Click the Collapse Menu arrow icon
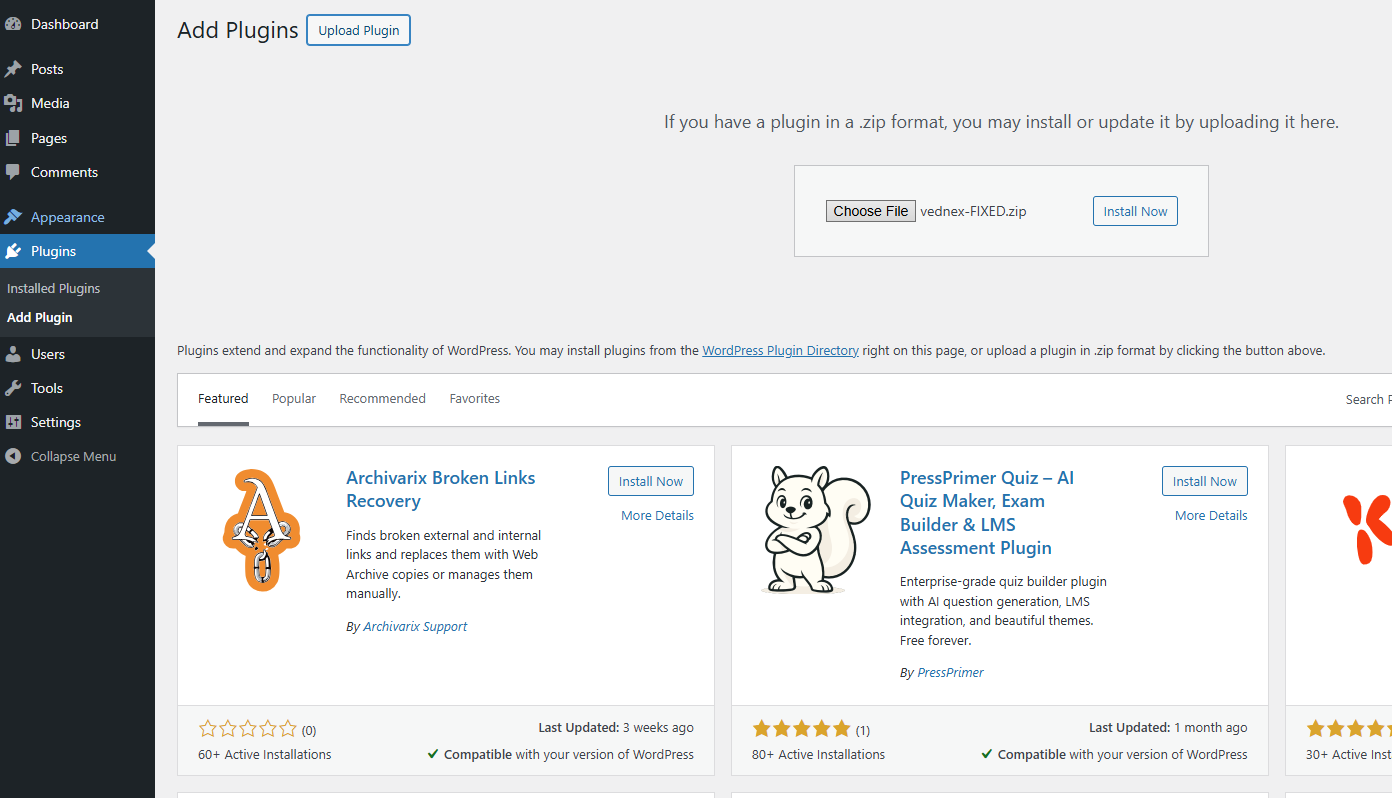Image resolution: width=1392 pixels, height=798 pixels. 13,456
